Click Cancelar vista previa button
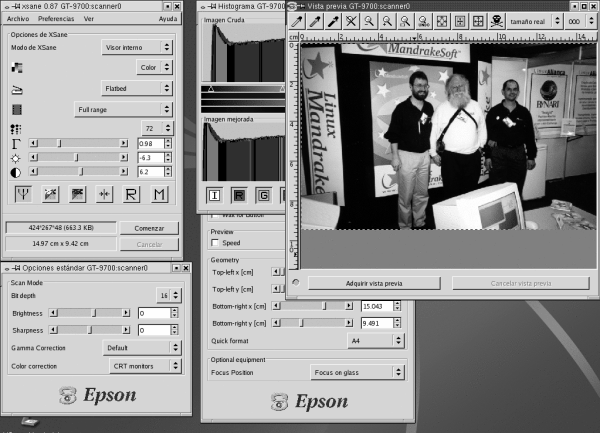600x433 pixels. point(521,283)
